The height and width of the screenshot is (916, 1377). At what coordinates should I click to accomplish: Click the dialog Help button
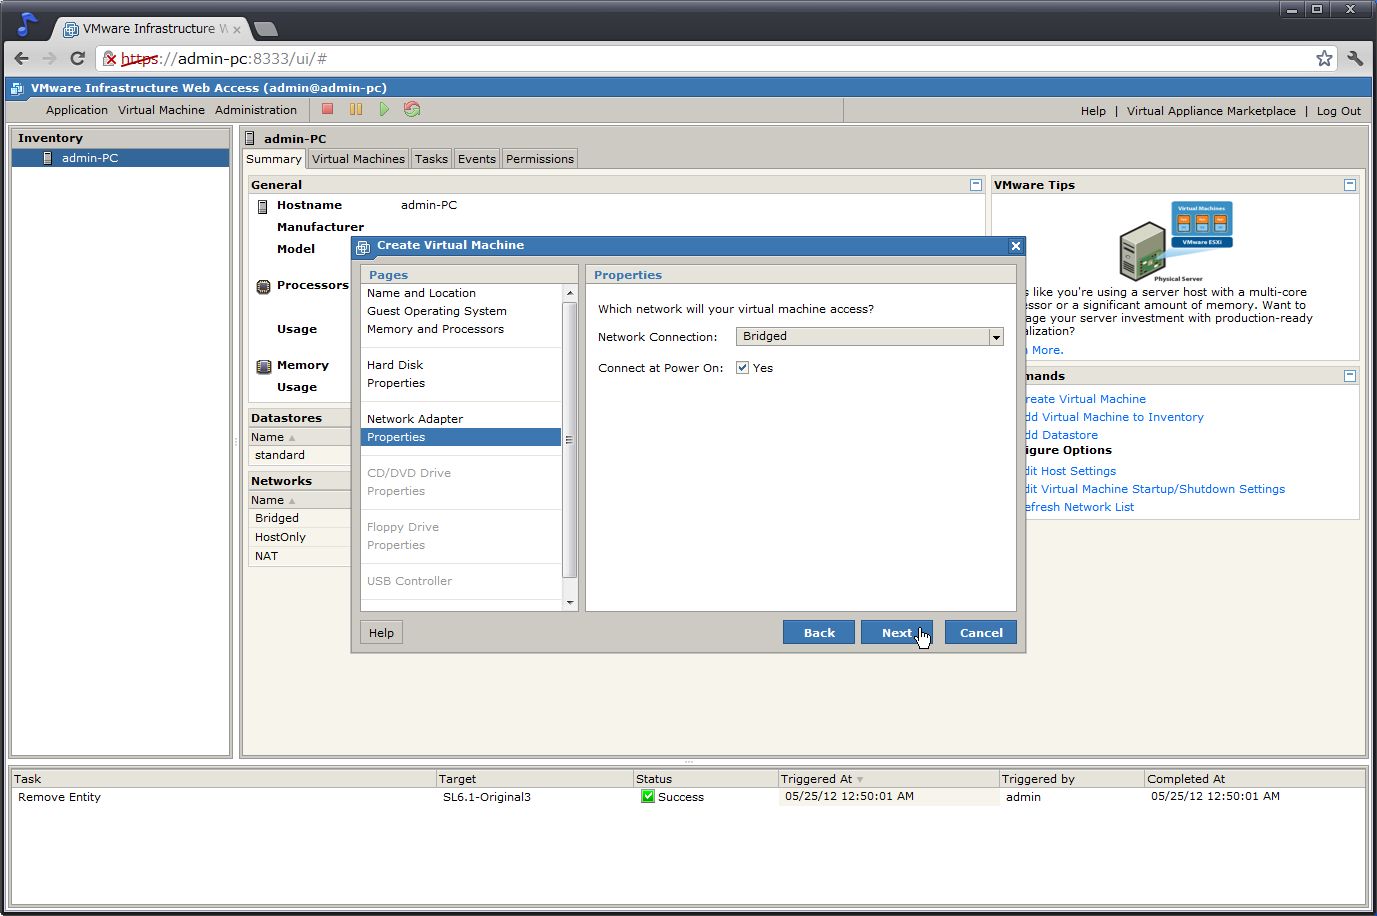[381, 632]
